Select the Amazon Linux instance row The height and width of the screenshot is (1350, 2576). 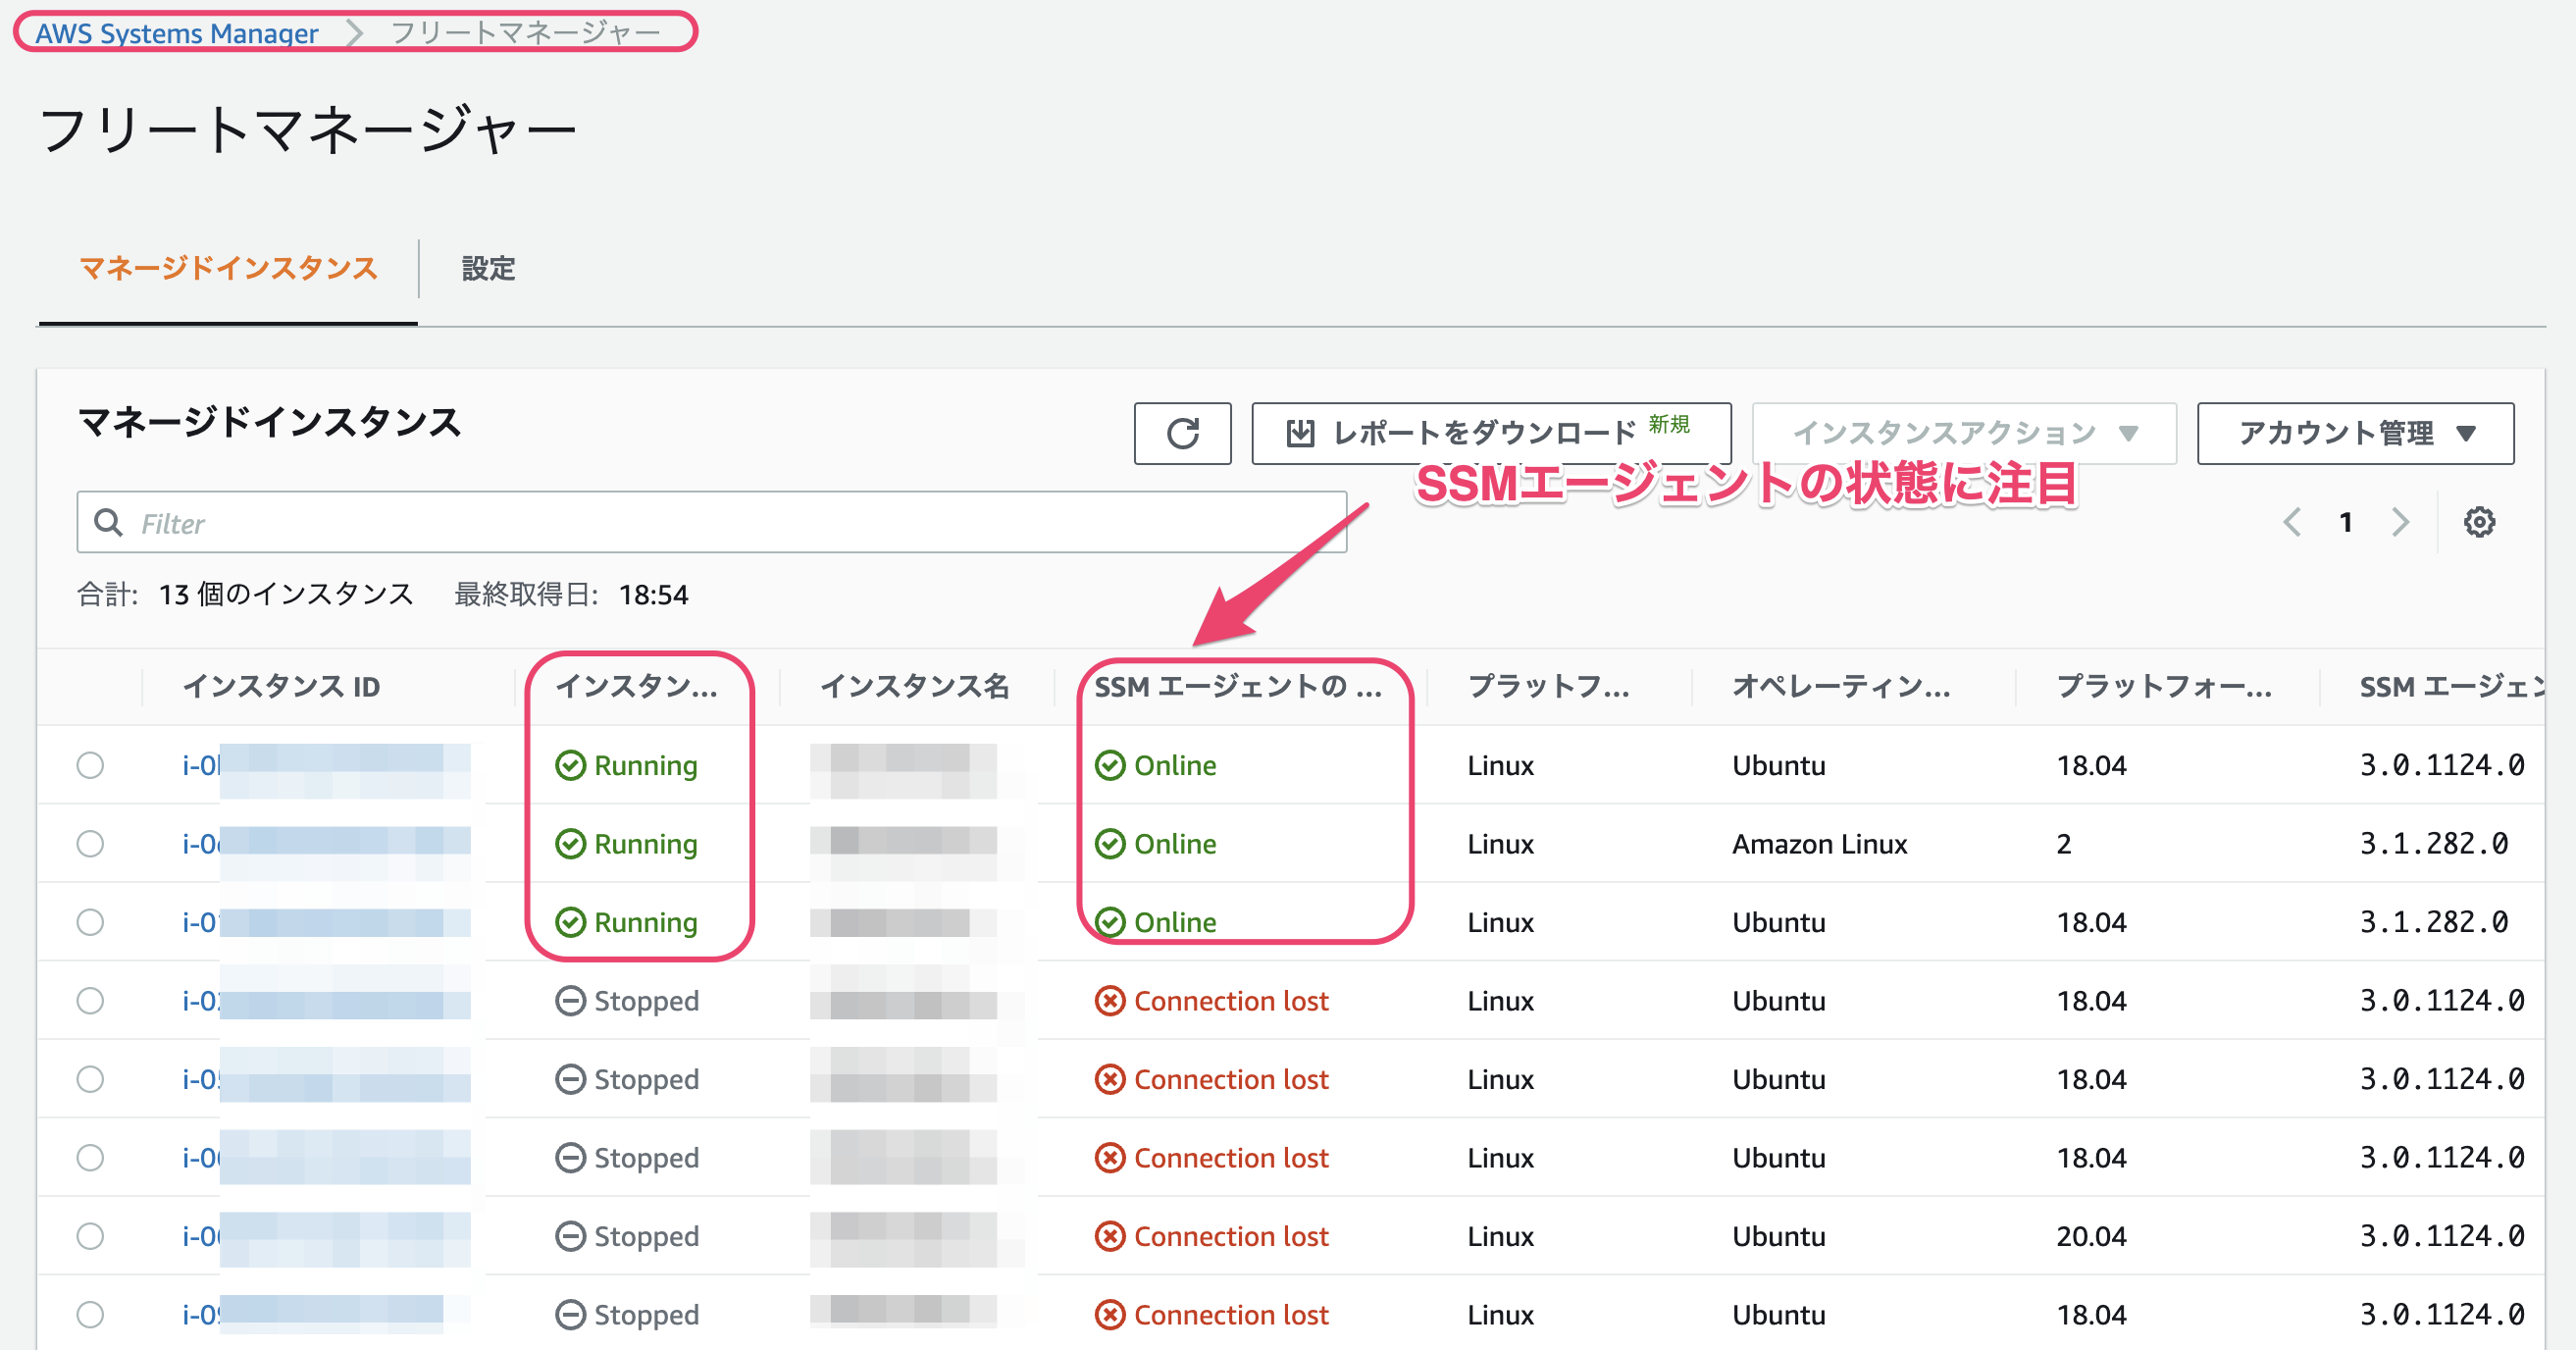click(90, 843)
